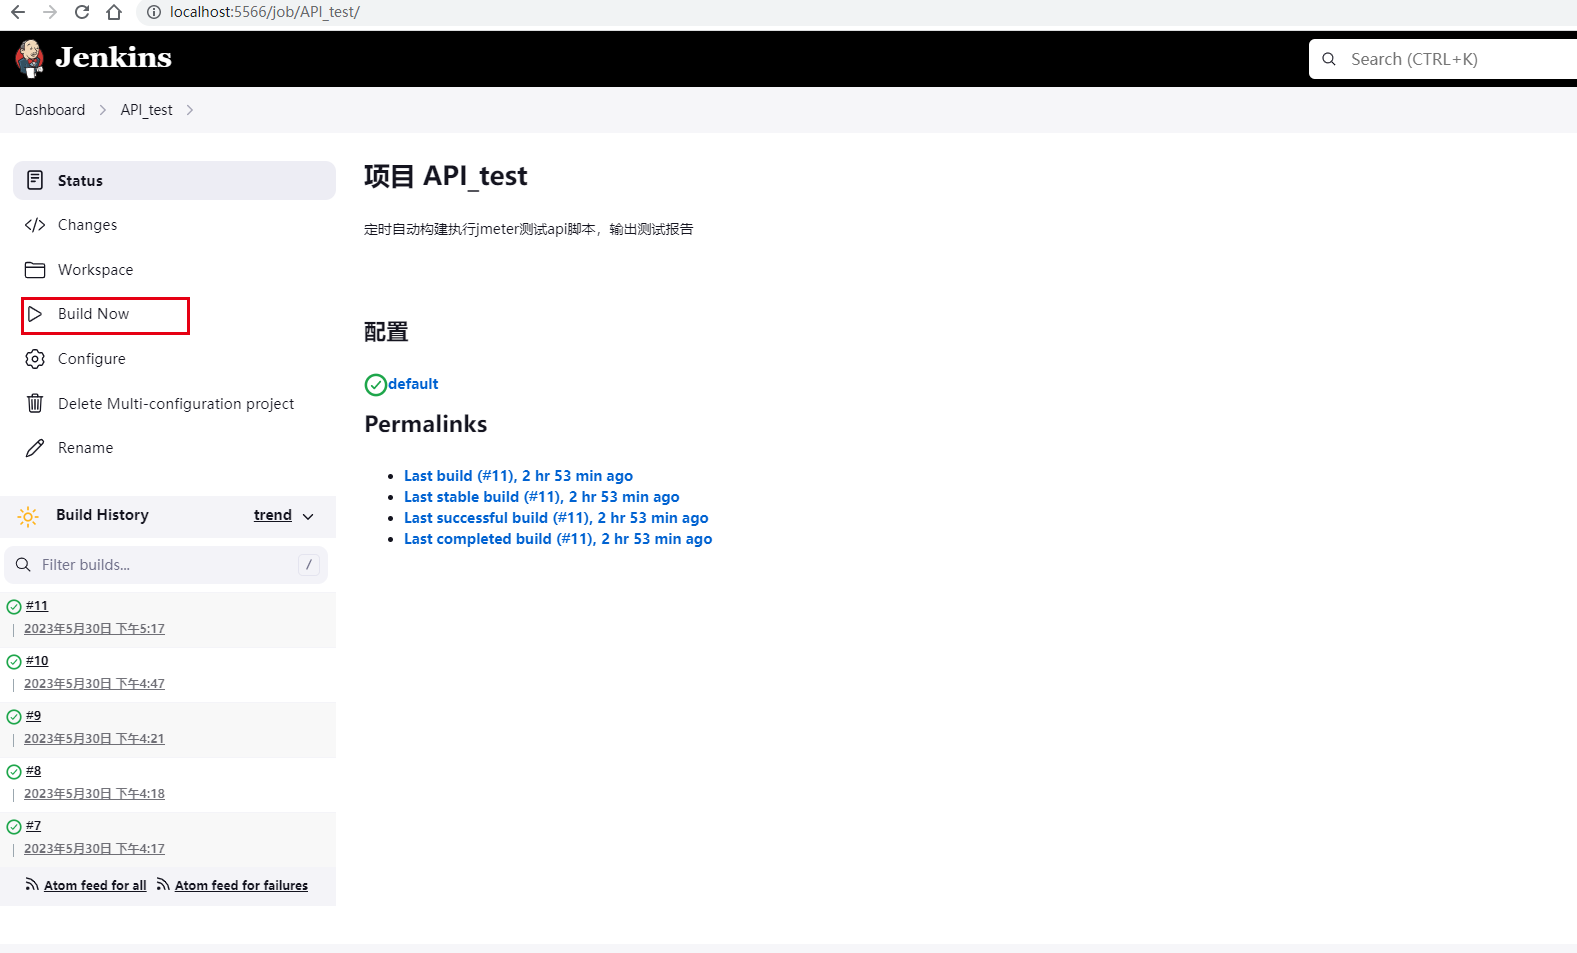Open the Last successful build (#11) permalink
The height and width of the screenshot is (953, 1577).
(556, 518)
